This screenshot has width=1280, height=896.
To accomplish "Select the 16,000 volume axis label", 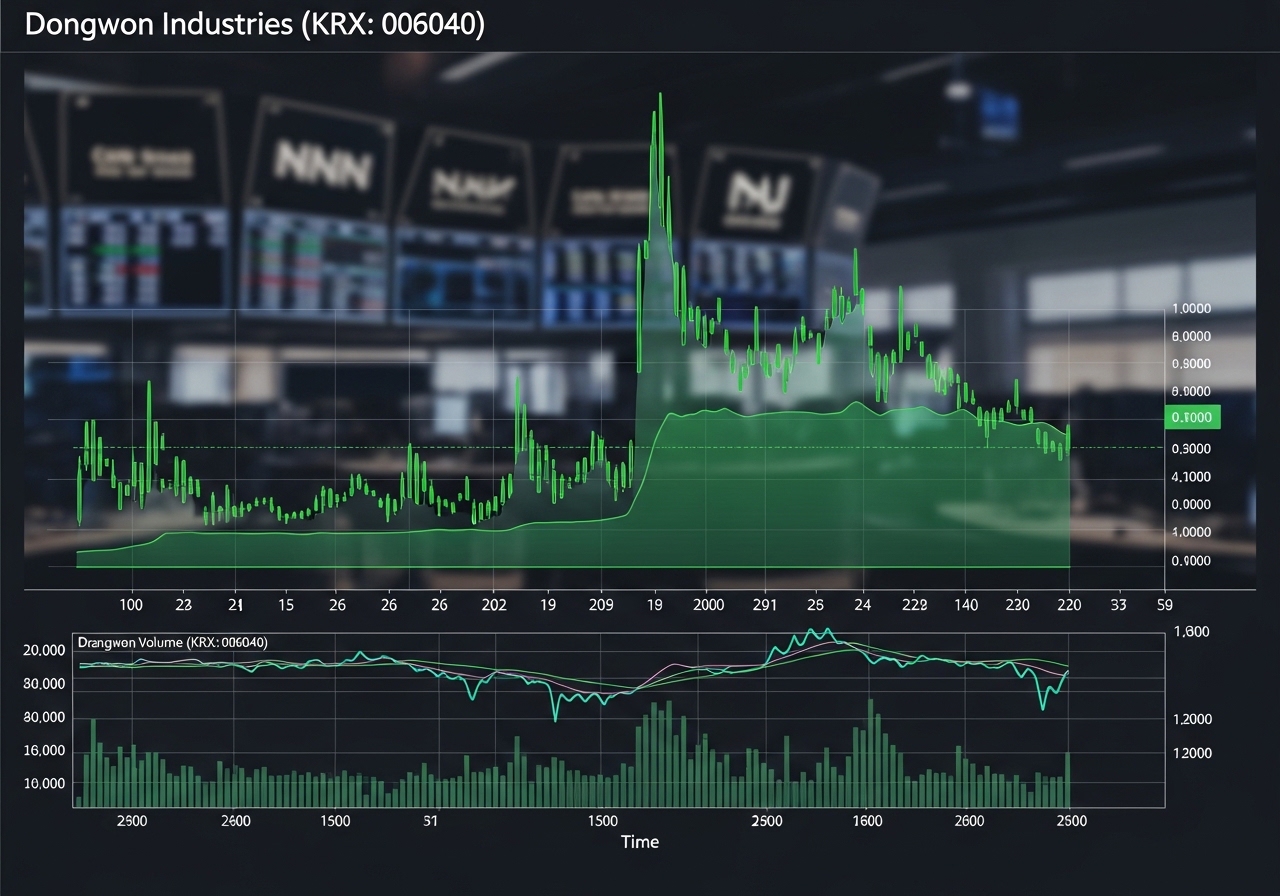I will (44, 751).
